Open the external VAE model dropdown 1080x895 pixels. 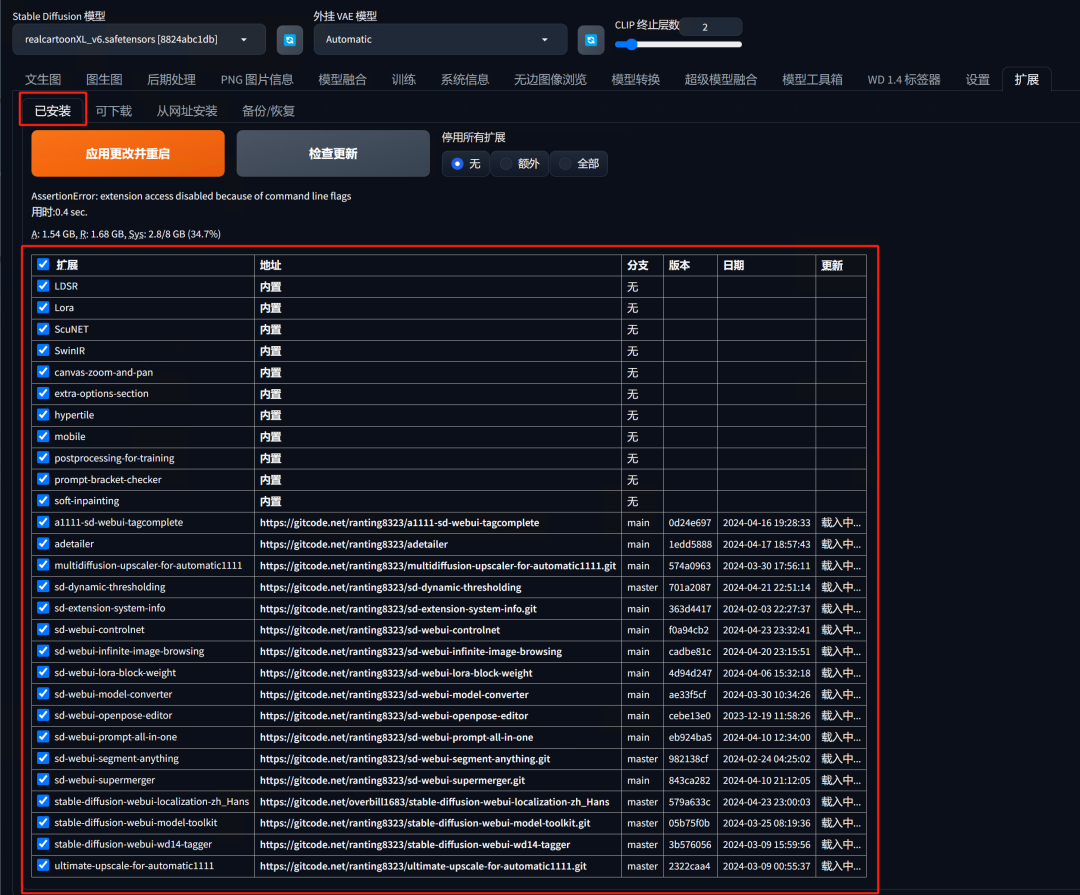click(x=440, y=39)
